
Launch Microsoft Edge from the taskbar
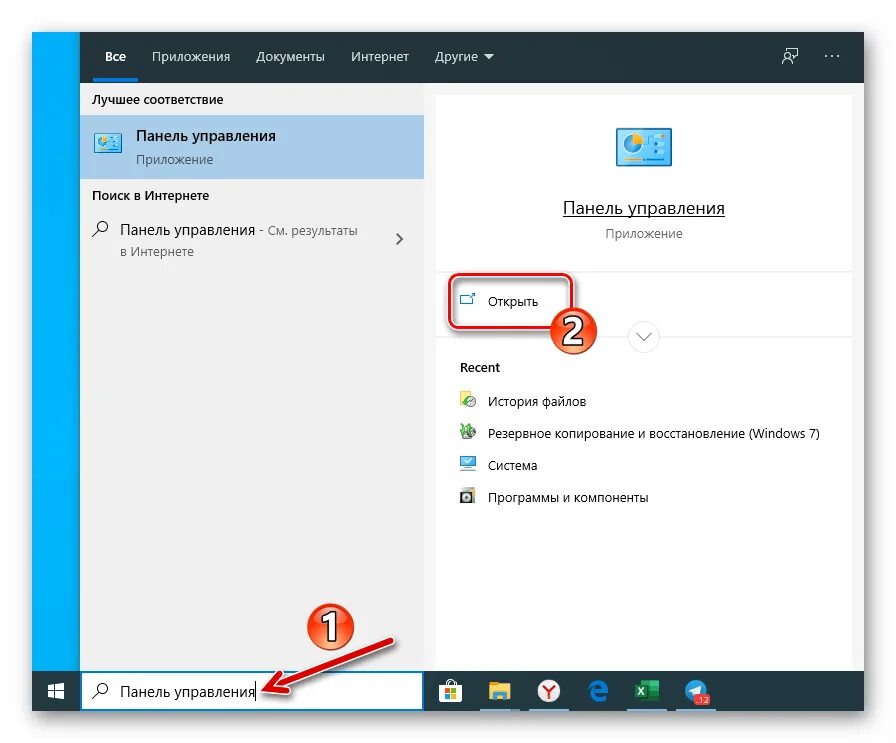[598, 692]
